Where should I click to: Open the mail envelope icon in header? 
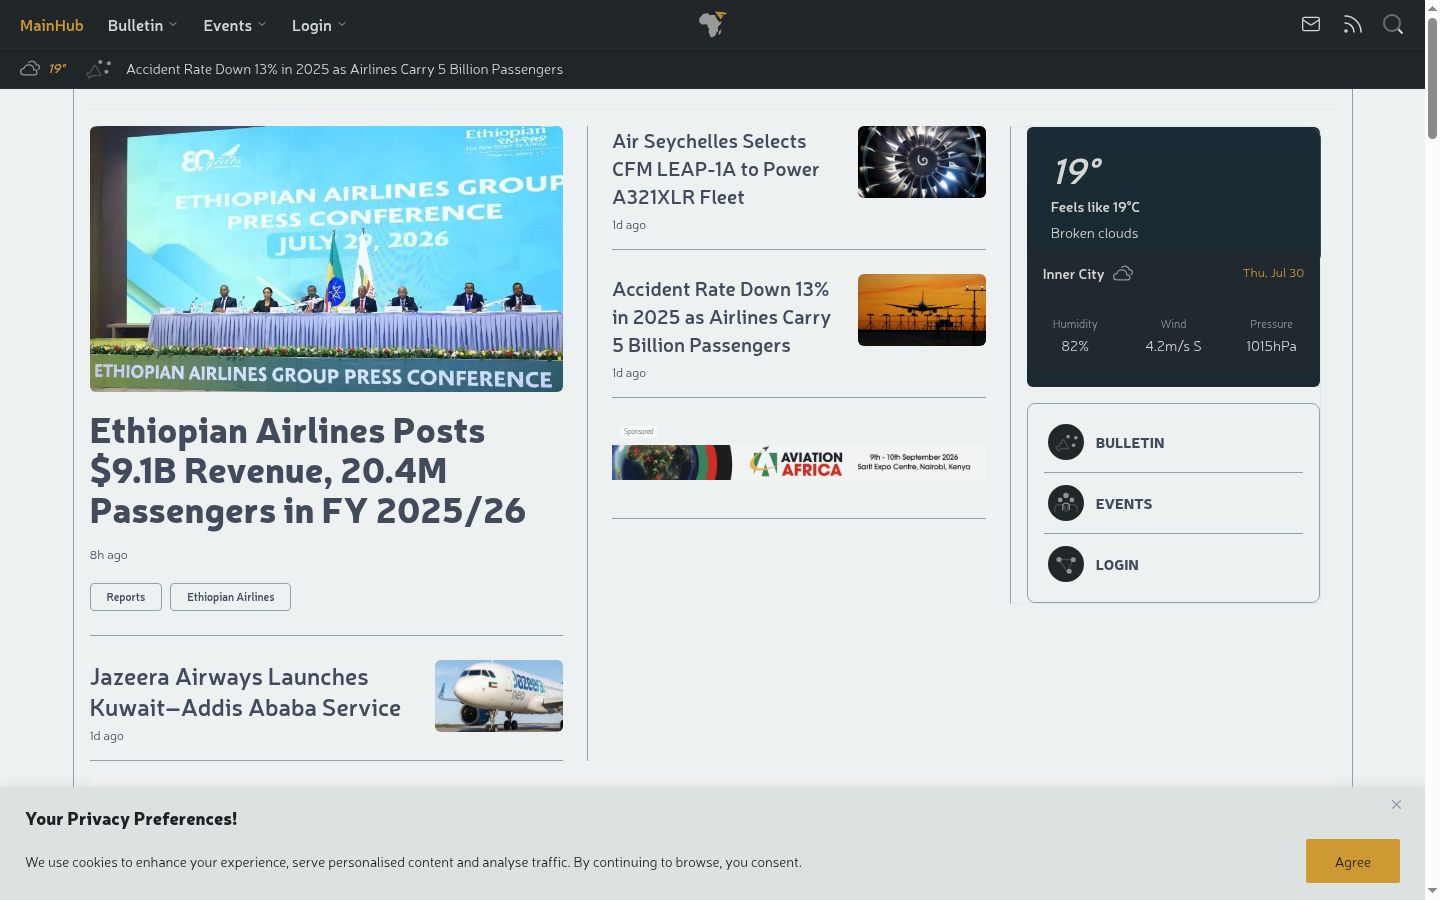[x=1311, y=24]
